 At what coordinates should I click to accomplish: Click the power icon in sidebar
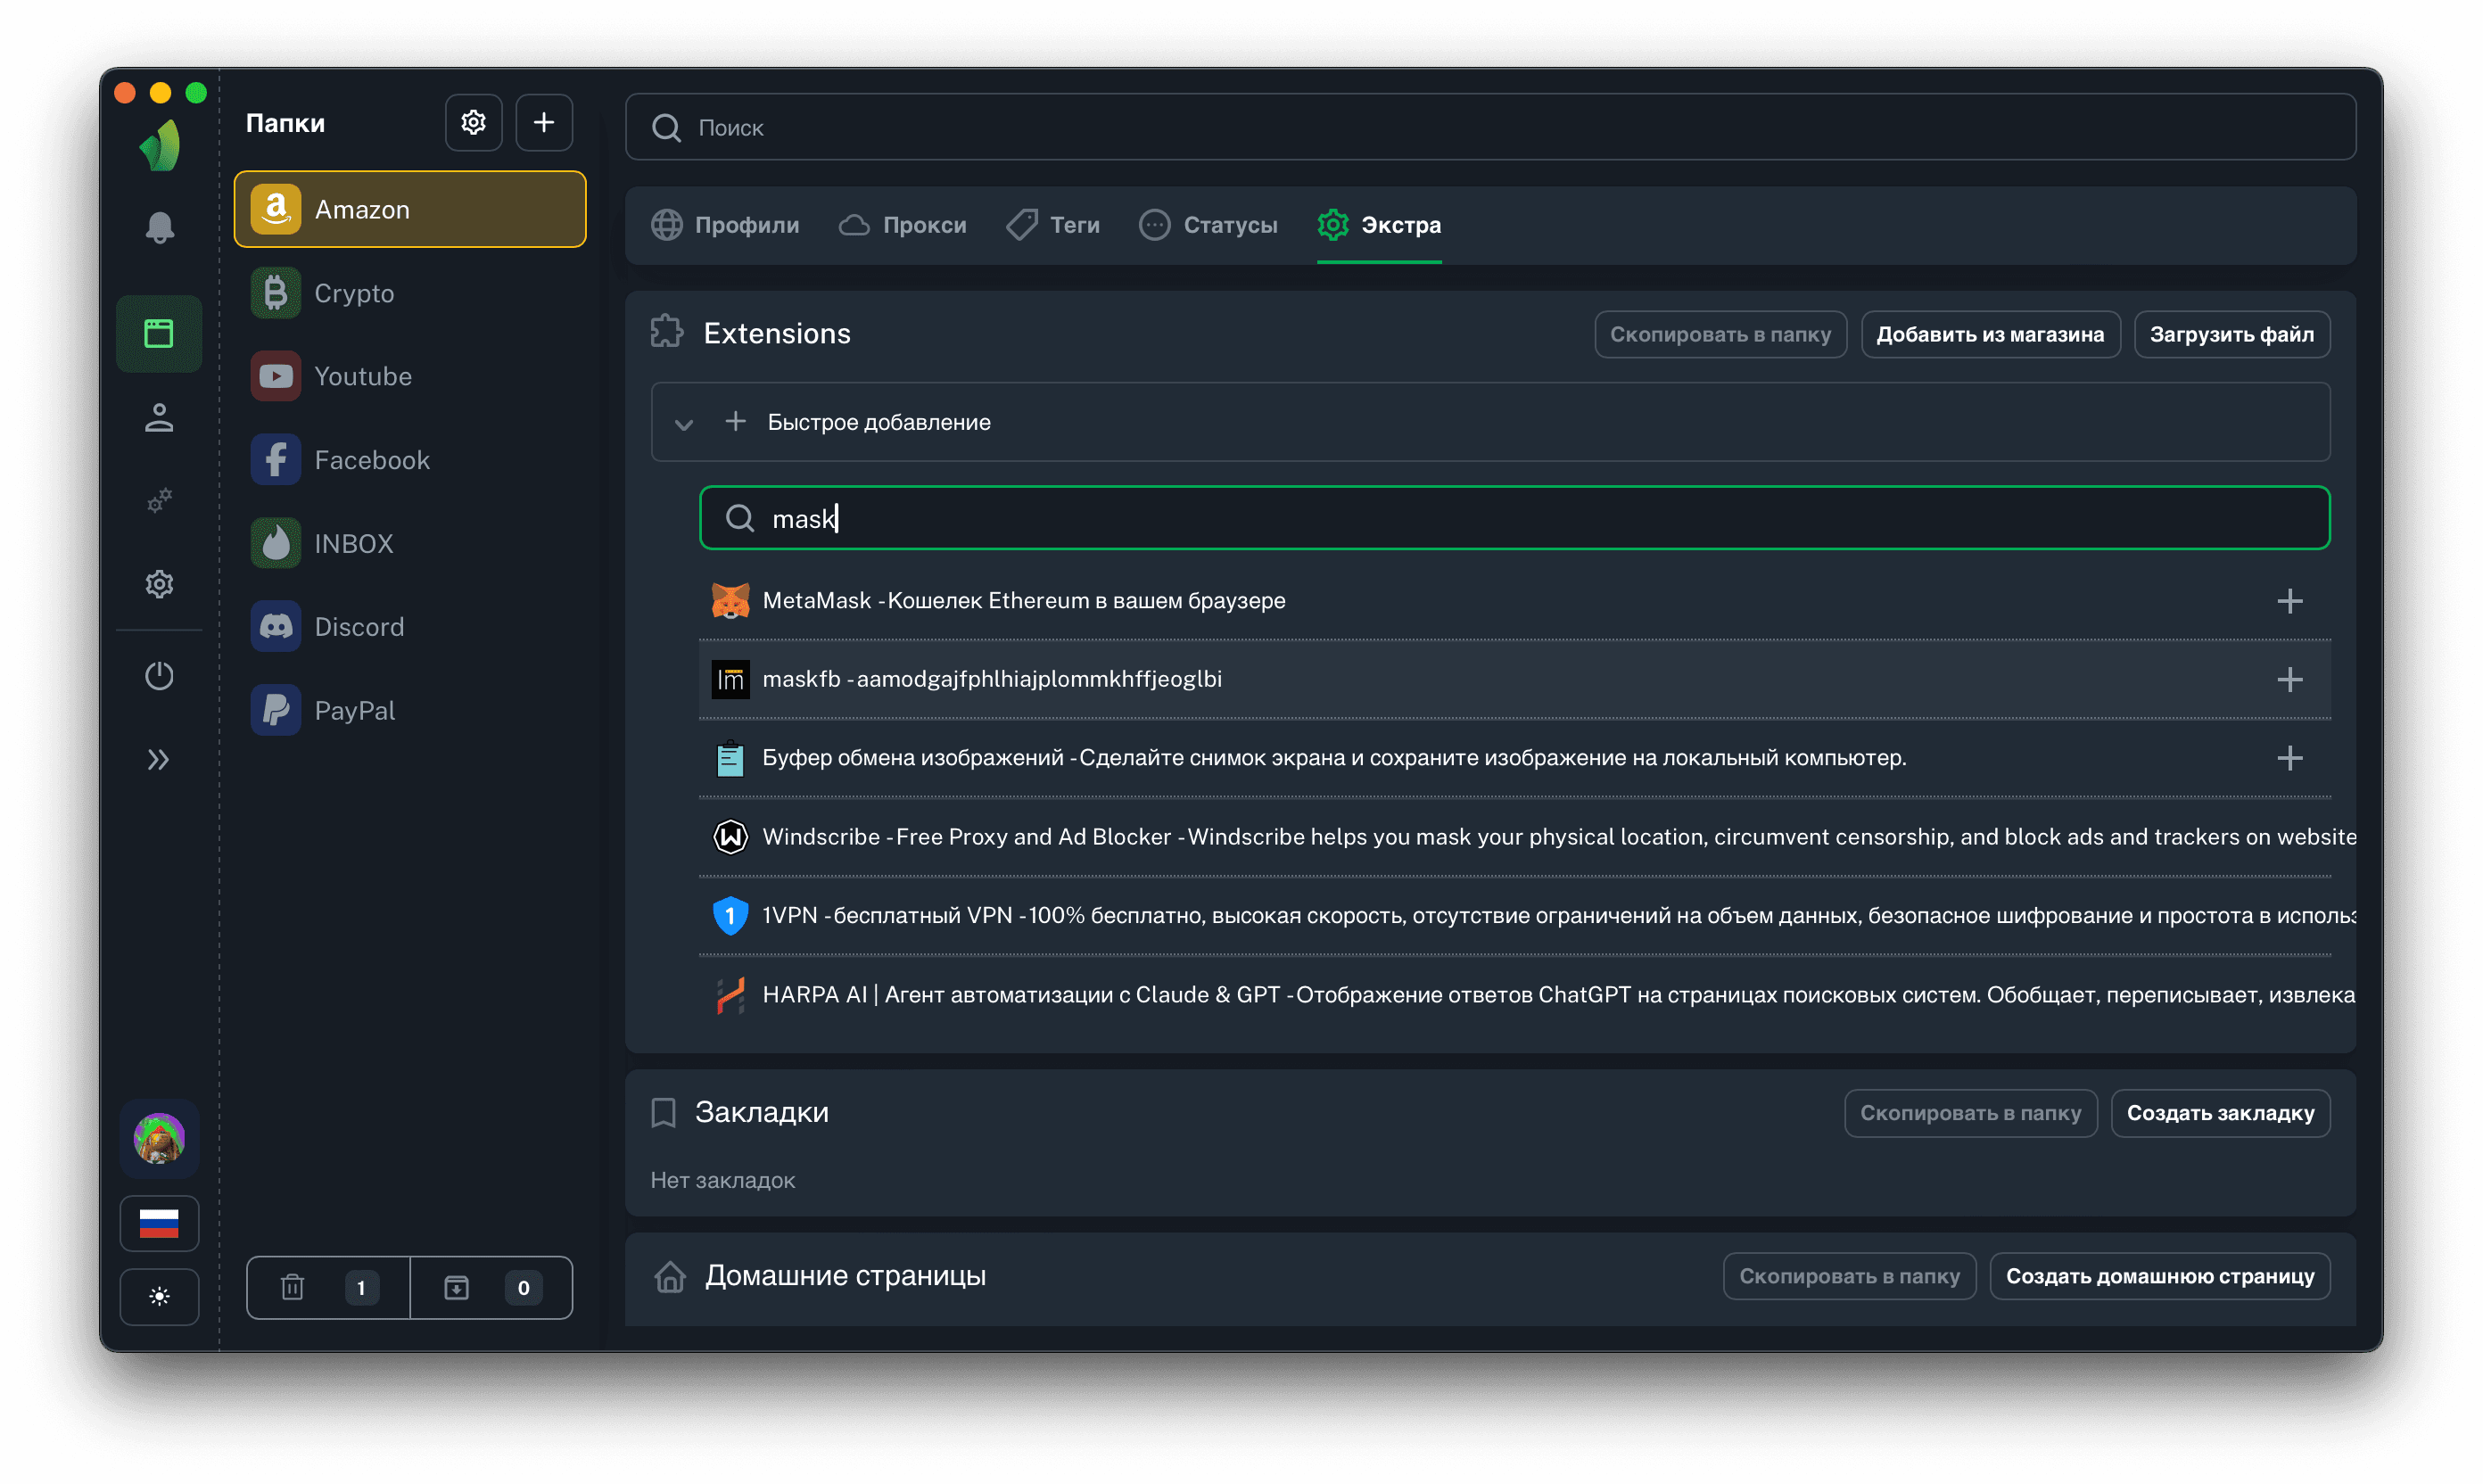pos(159,676)
